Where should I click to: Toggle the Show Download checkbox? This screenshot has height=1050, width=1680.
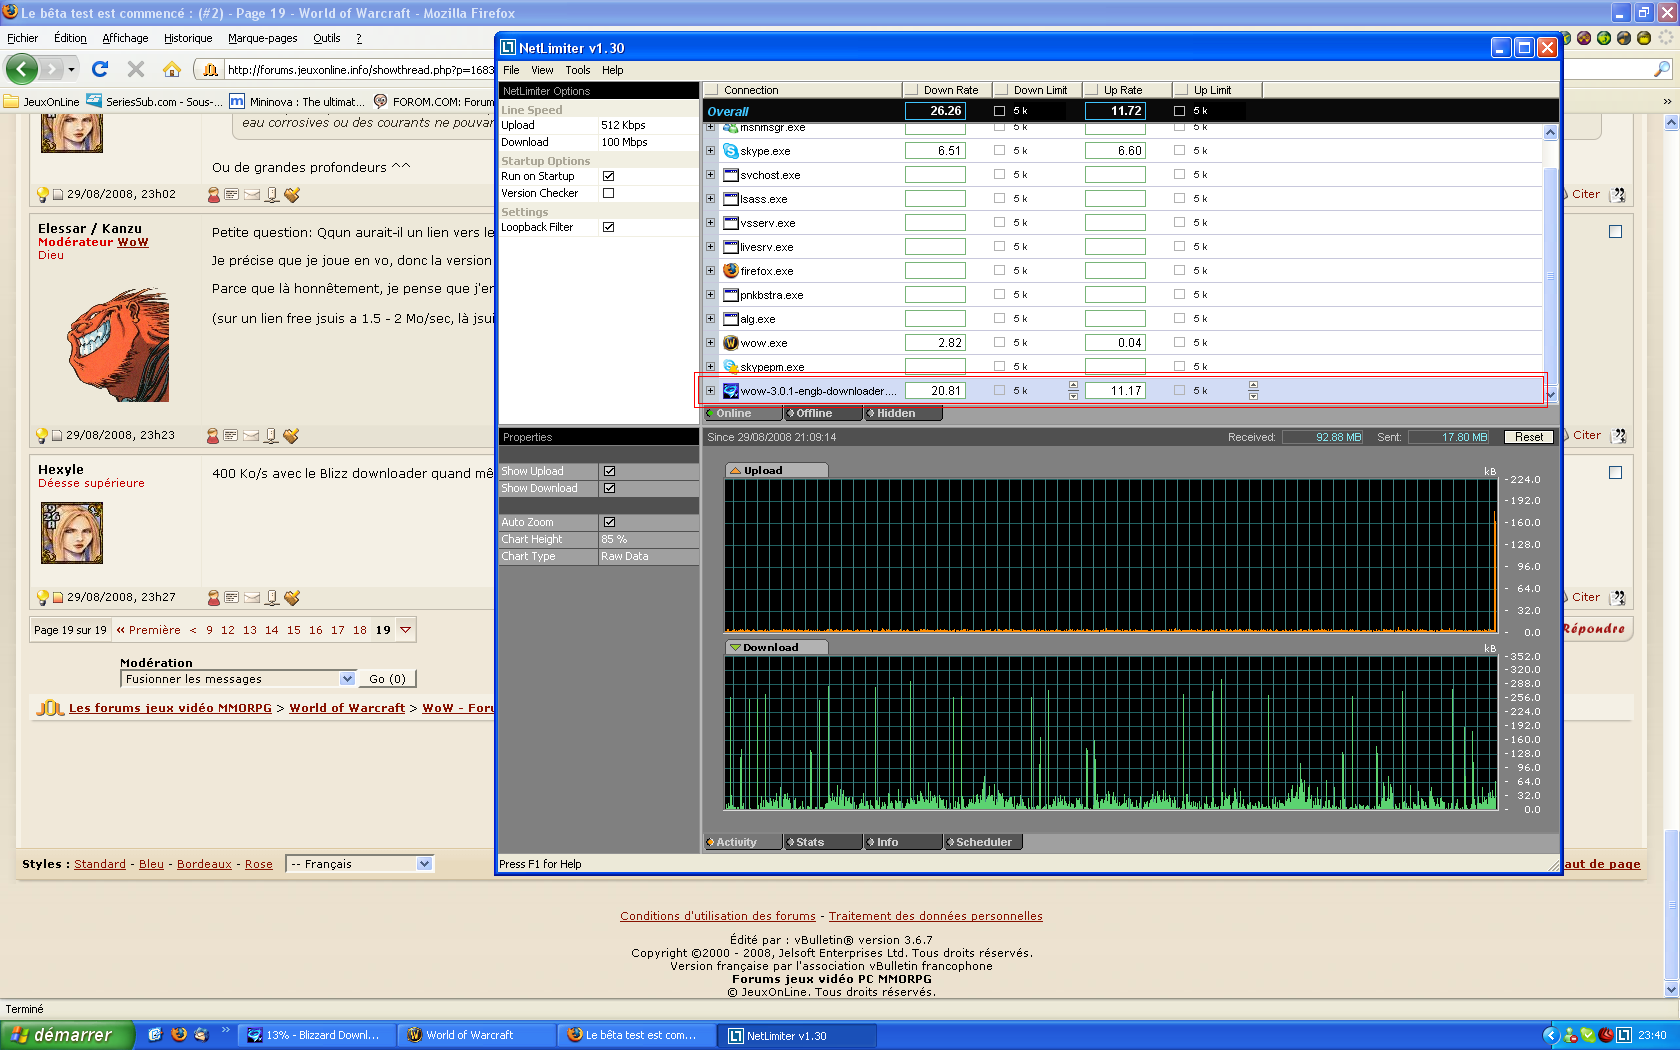coord(609,488)
